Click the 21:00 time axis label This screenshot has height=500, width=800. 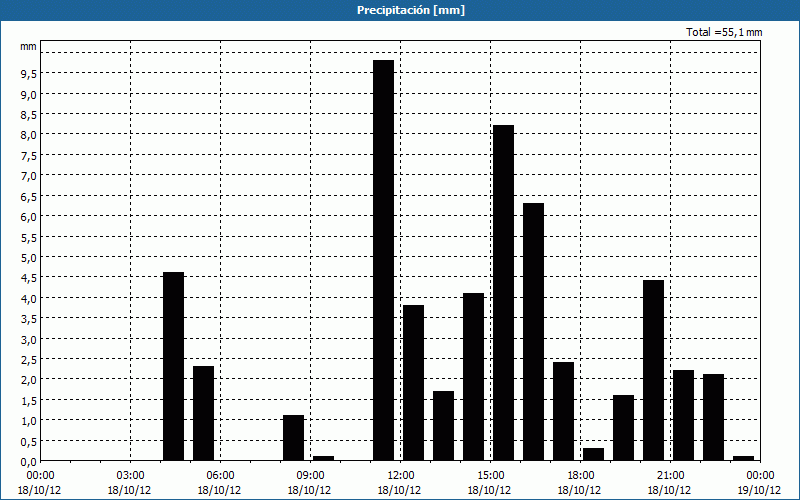coord(670,476)
